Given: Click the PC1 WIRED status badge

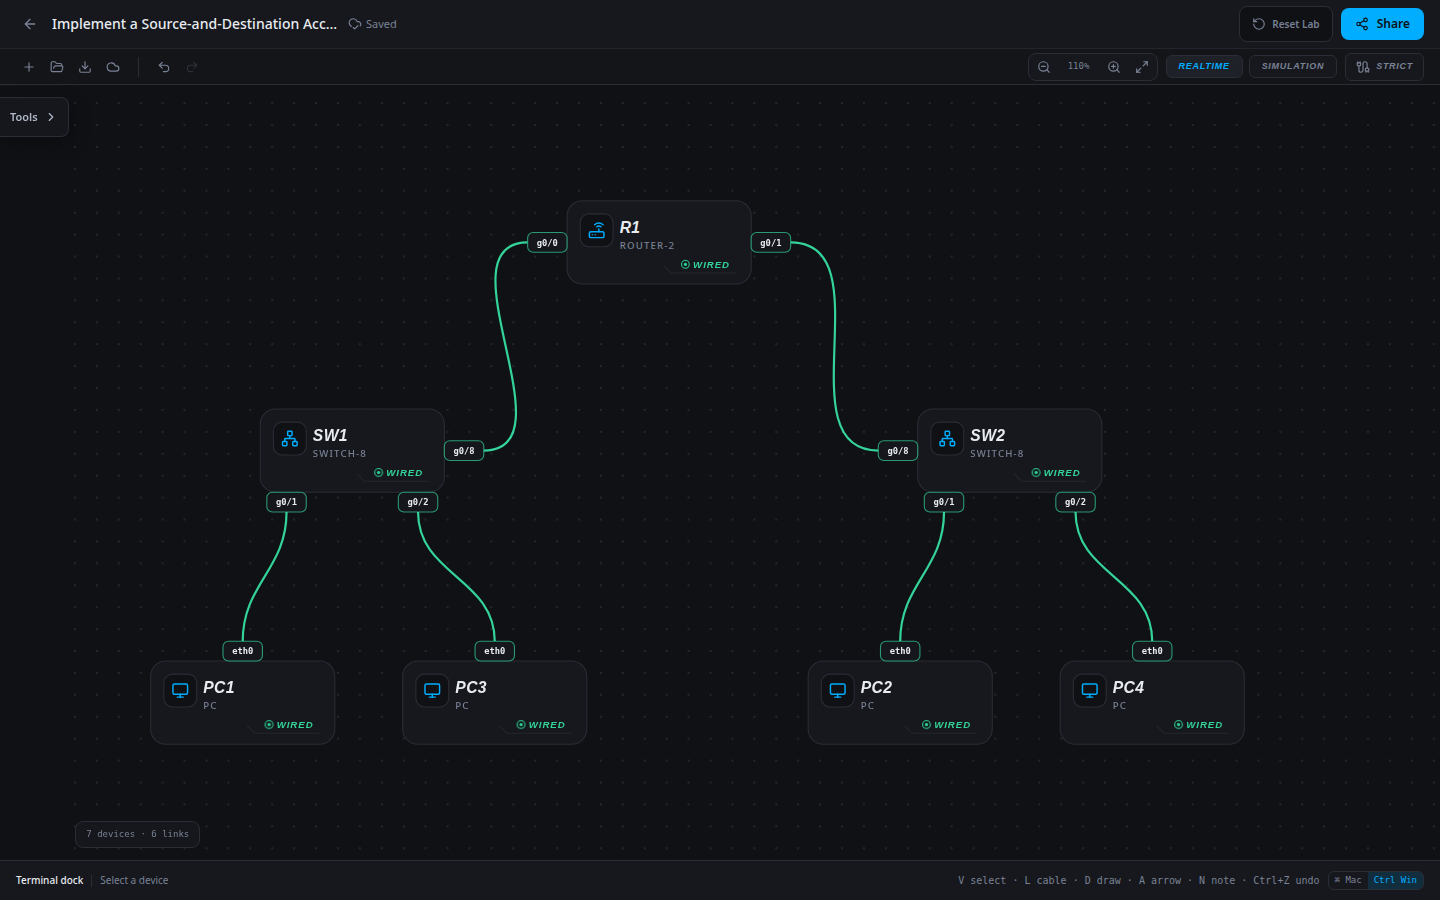Looking at the screenshot, I should (x=289, y=725).
